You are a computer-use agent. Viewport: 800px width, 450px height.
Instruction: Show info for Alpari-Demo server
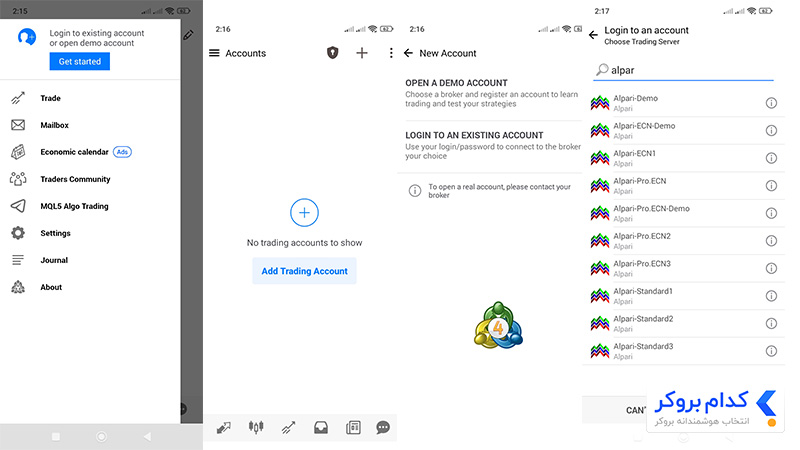771,103
